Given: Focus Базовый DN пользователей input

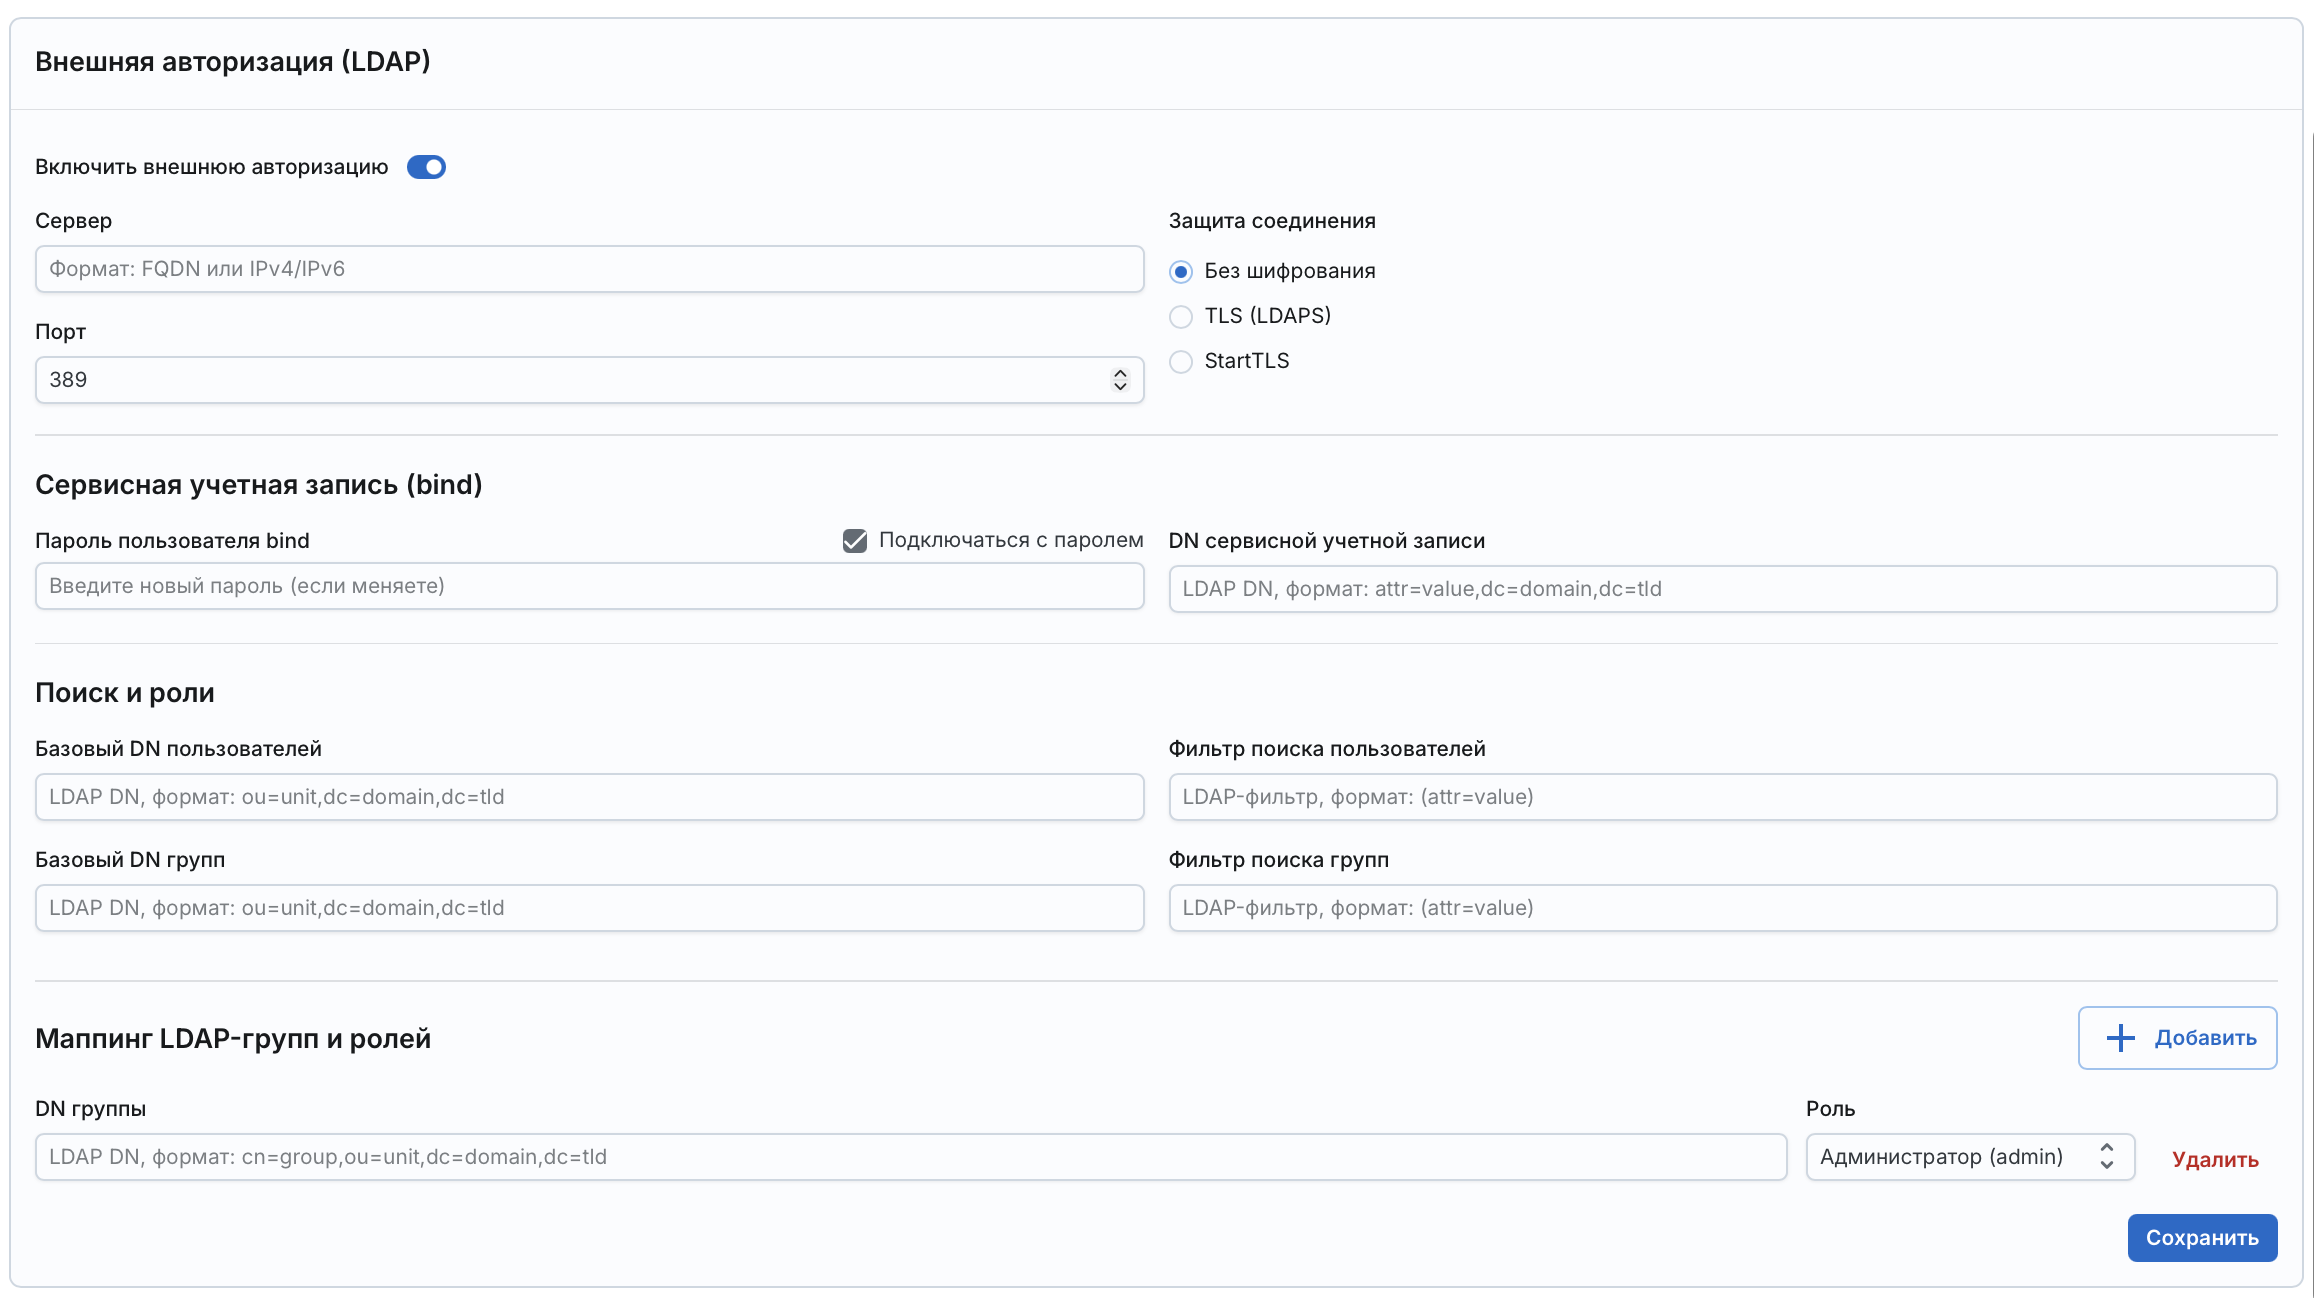Looking at the screenshot, I should click(x=589, y=797).
